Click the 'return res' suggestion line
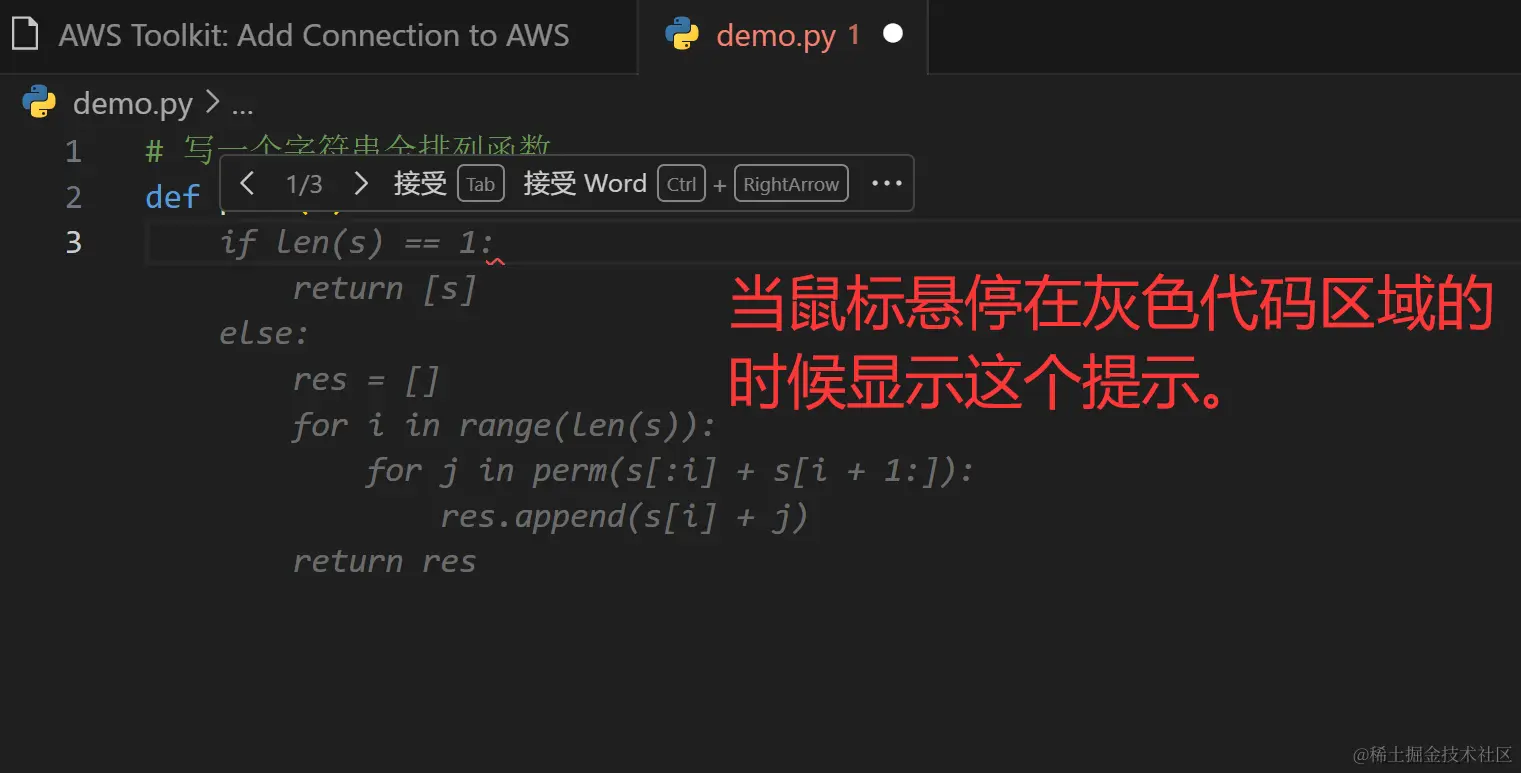The height and width of the screenshot is (773, 1521). (x=384, y=561)
